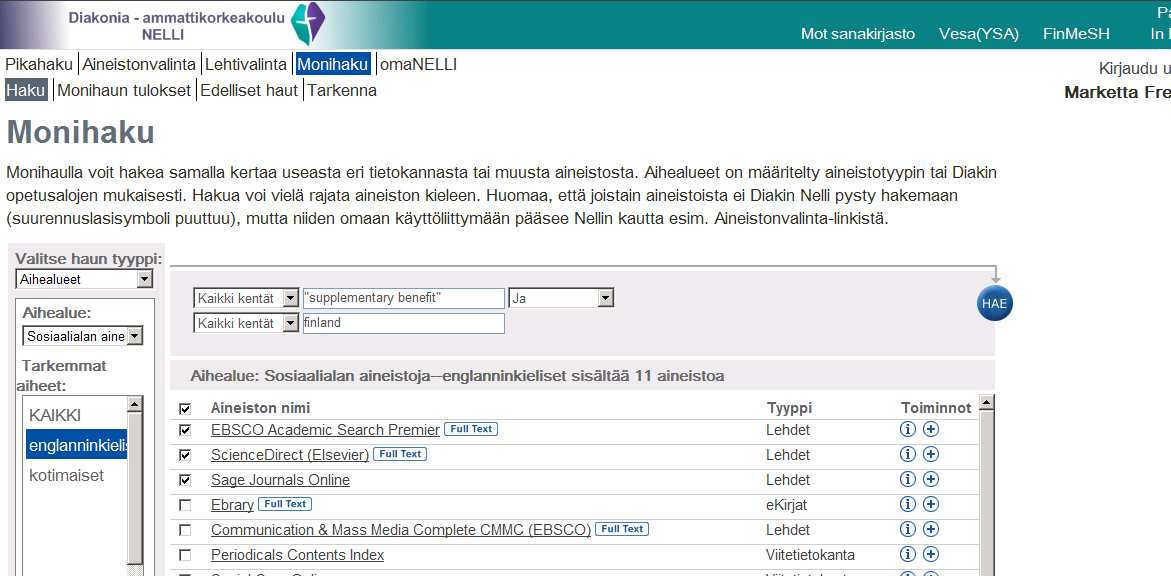Select Haku sub-tab
Screen dimensions: 1171x576
point(26,90)
